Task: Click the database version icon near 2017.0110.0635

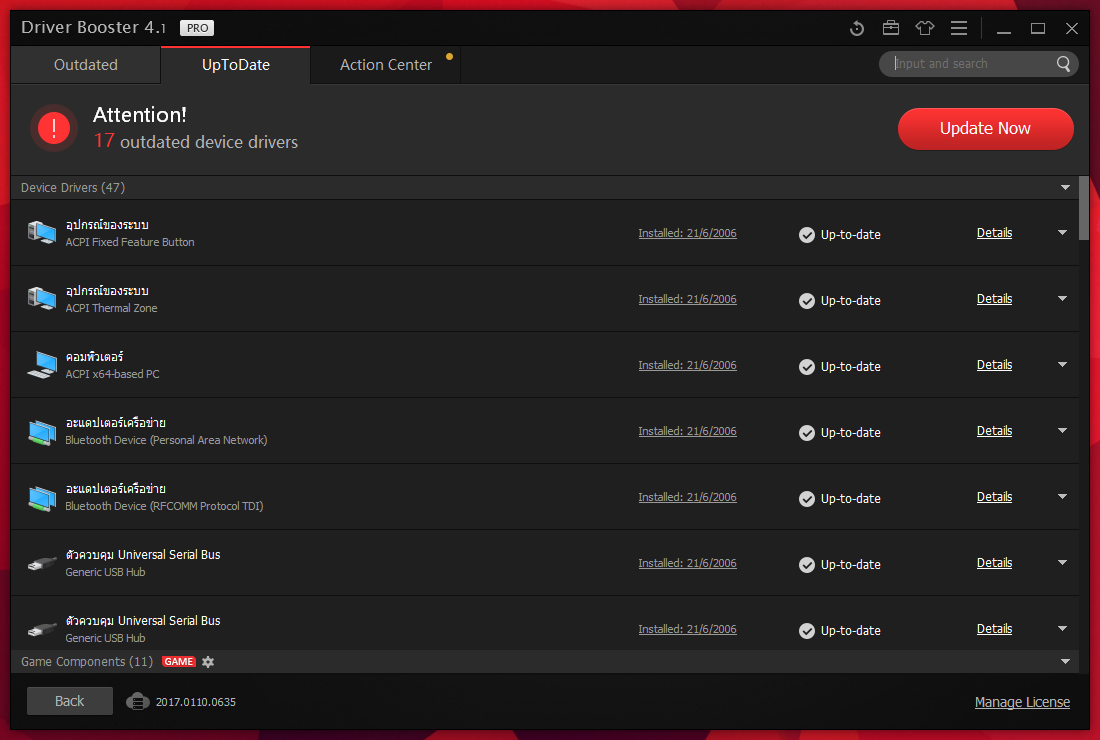Action: [x=138, y=701]
